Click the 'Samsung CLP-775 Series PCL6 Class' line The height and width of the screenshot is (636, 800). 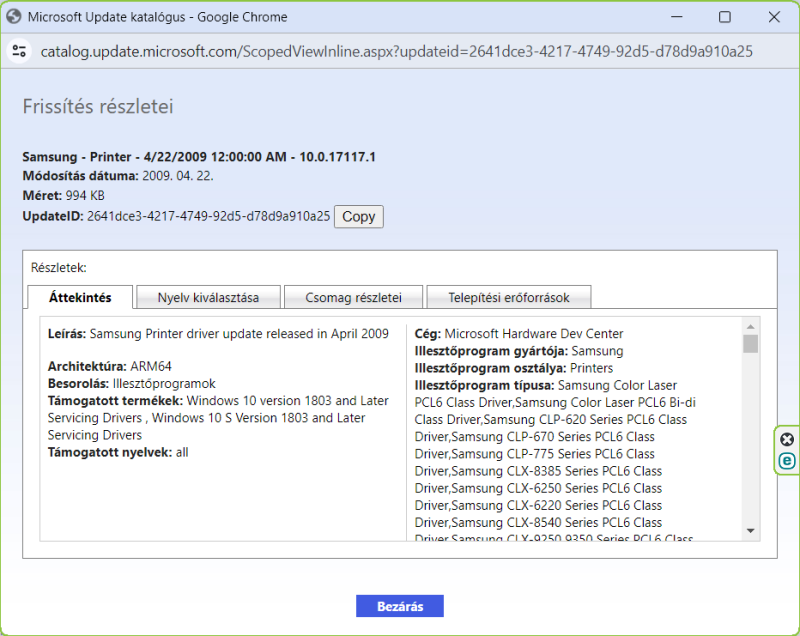click(x=535, y=454)
